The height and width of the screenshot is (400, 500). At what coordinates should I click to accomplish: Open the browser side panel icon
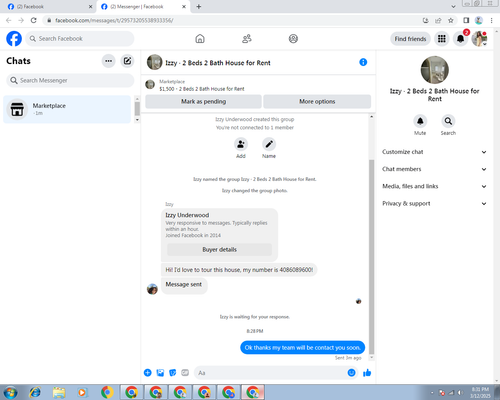click(466, 20)
